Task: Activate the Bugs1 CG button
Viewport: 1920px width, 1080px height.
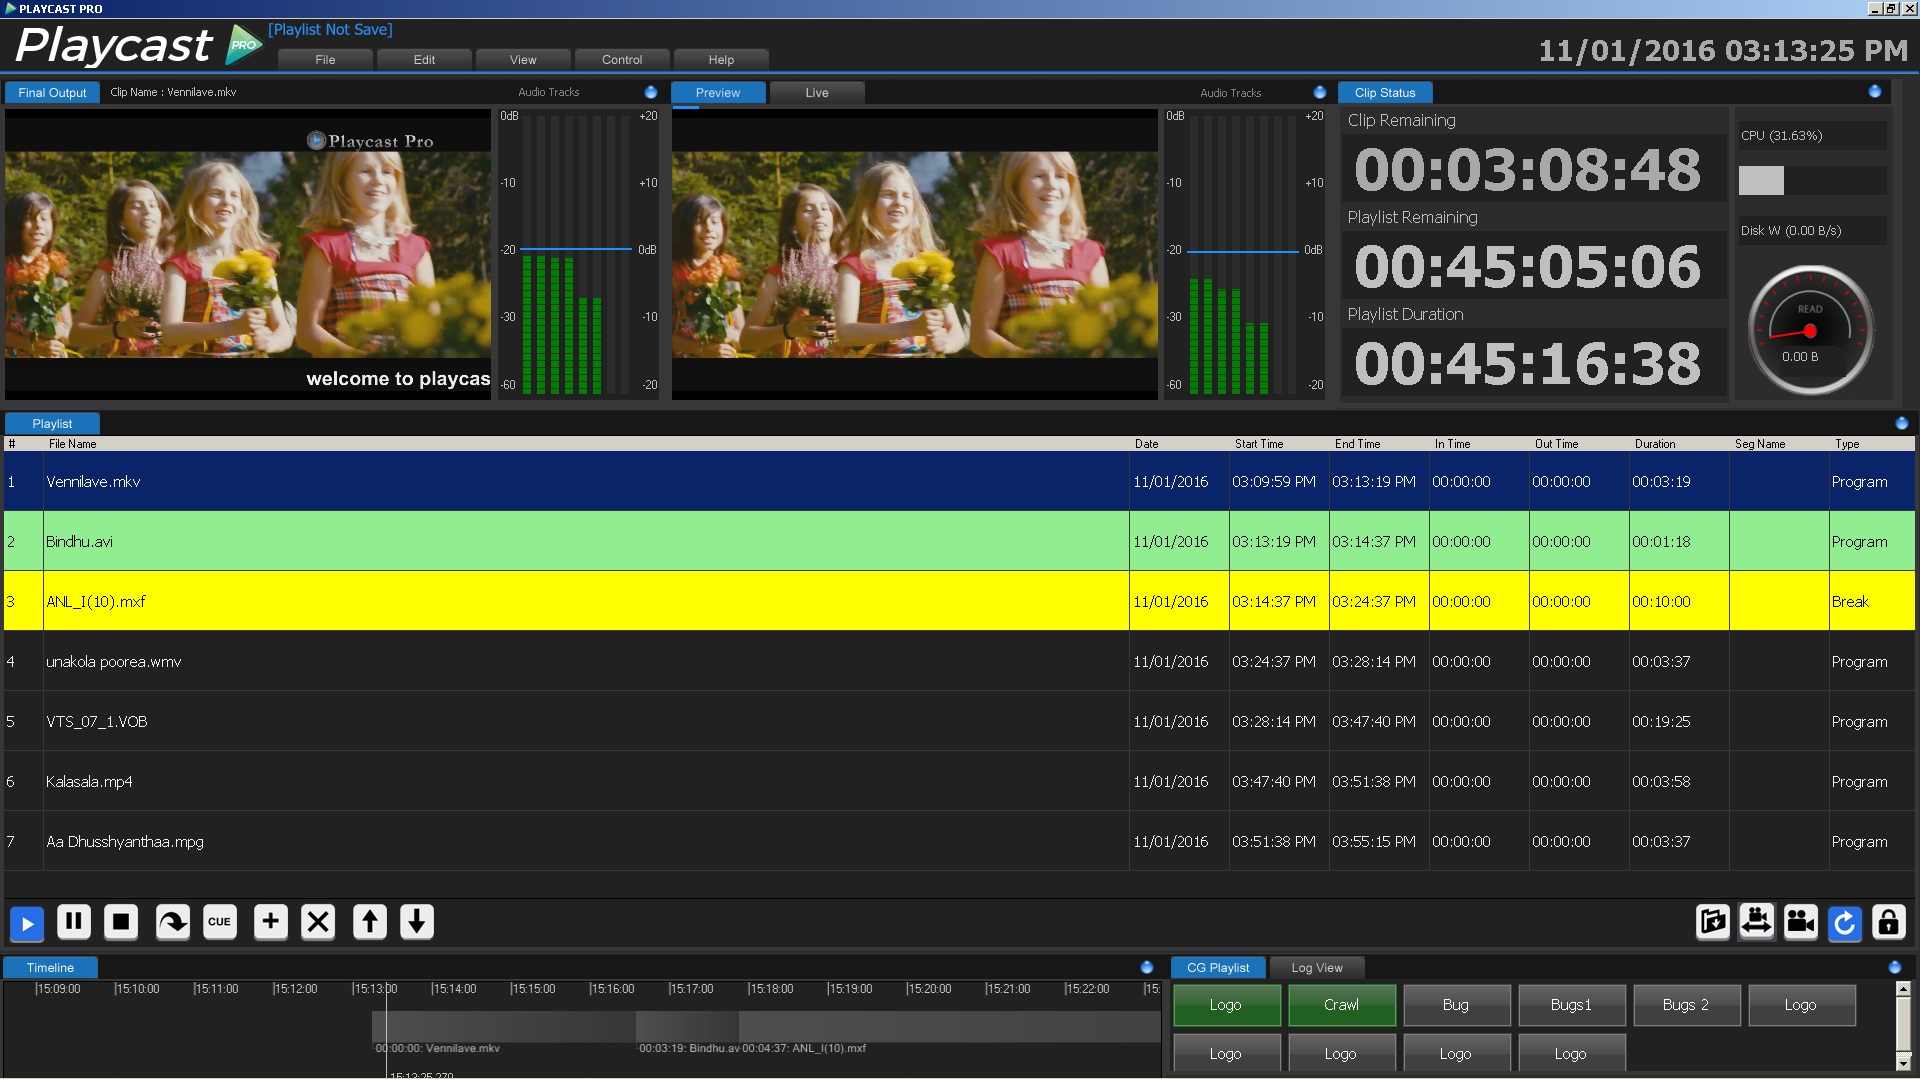Action: pyautogui.click(x=1571, y=1005)
